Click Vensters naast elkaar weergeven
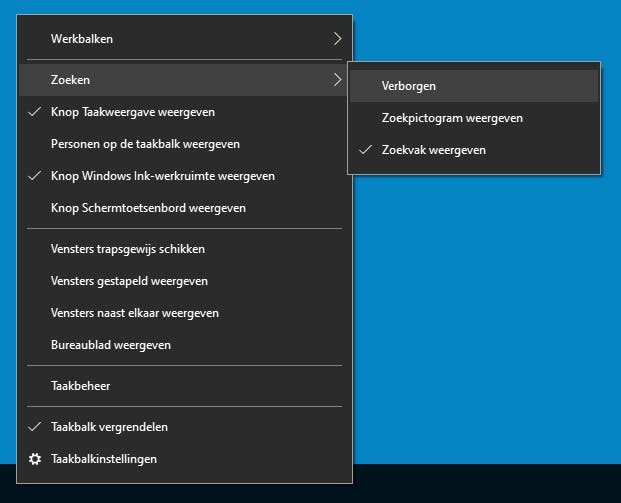621x503 pixels. (135, 313)
